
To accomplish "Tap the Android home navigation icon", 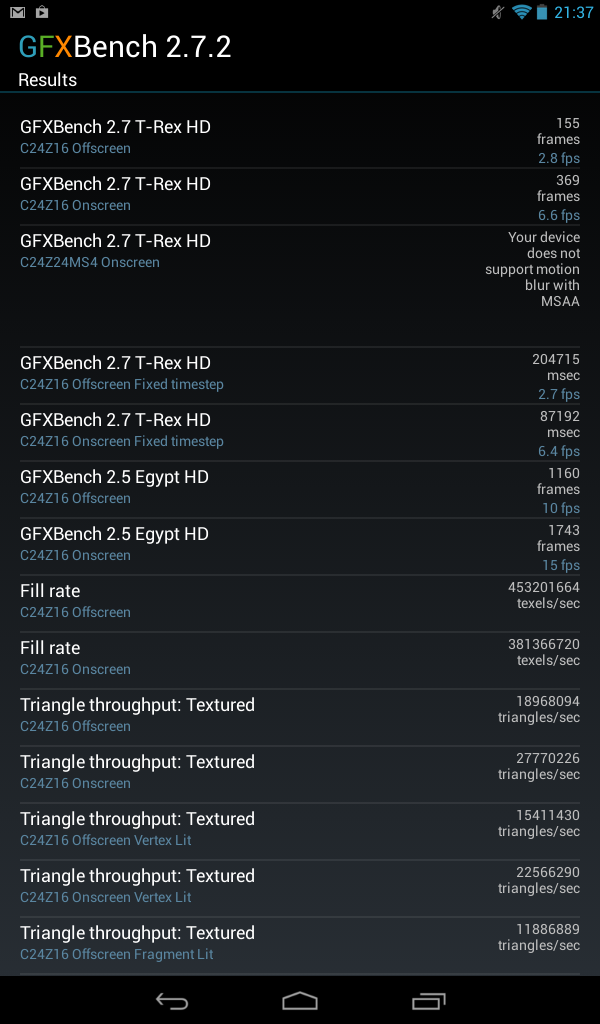I will [x=300, y=1000].
